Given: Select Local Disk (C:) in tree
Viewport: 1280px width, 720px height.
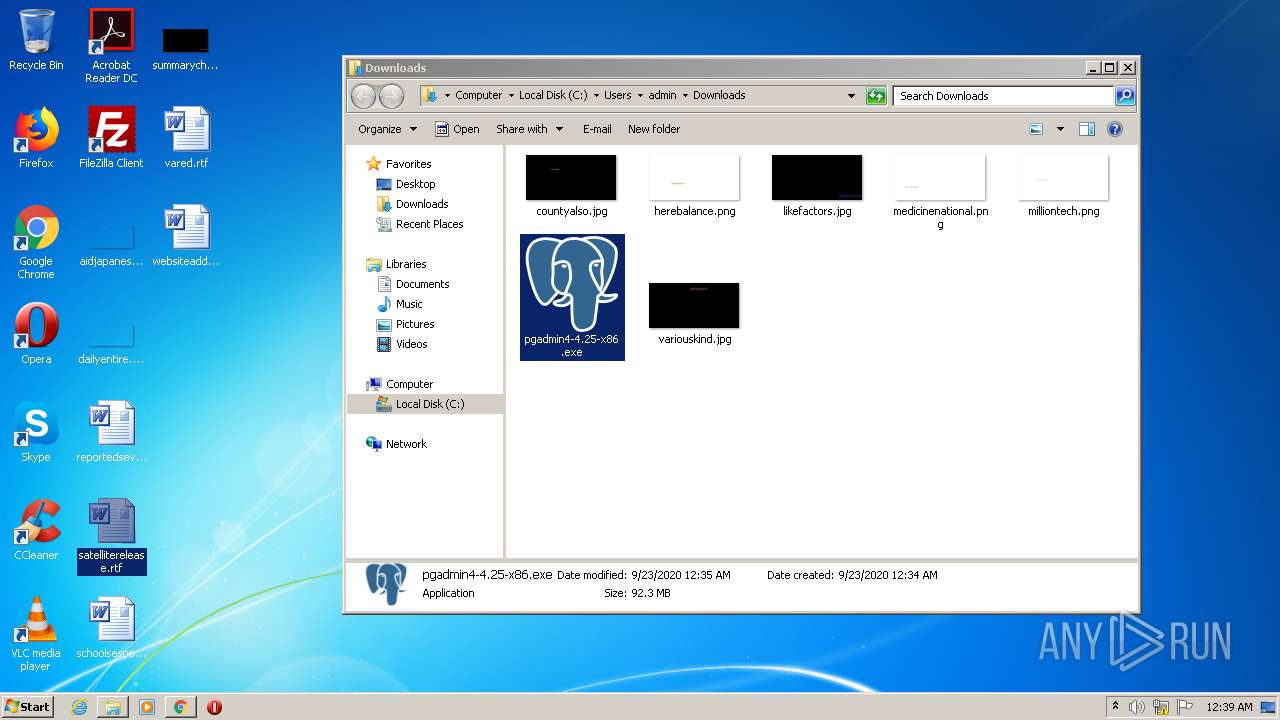Looking at the screenshot, I should point(425,404).
